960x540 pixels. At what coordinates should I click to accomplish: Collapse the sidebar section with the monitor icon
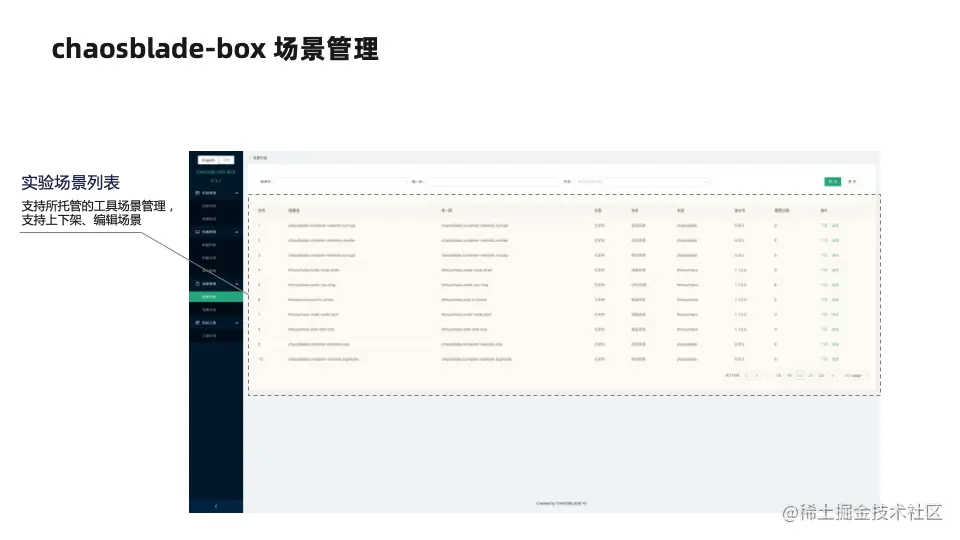[237, 232]
